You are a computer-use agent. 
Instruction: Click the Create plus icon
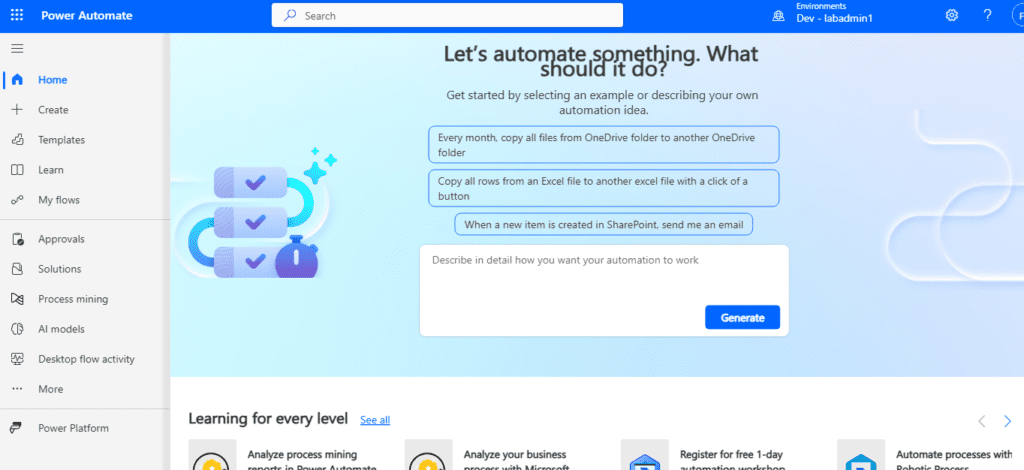[x=18, y=110]
